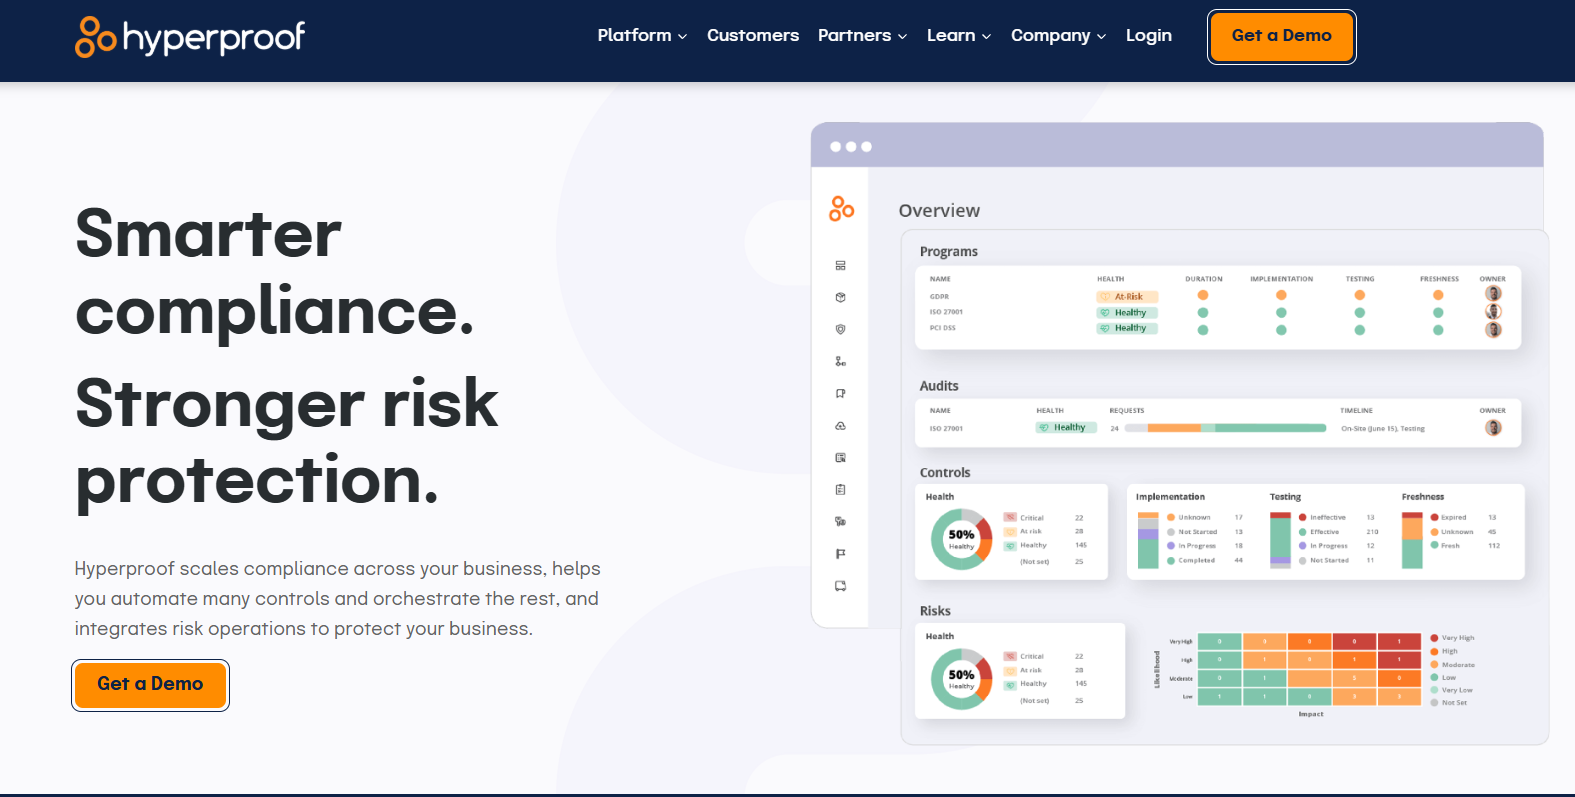Click the Fresh count 112 under Freshness
The width and height of the screenshot is (1575, 797).
point(1494,546)
